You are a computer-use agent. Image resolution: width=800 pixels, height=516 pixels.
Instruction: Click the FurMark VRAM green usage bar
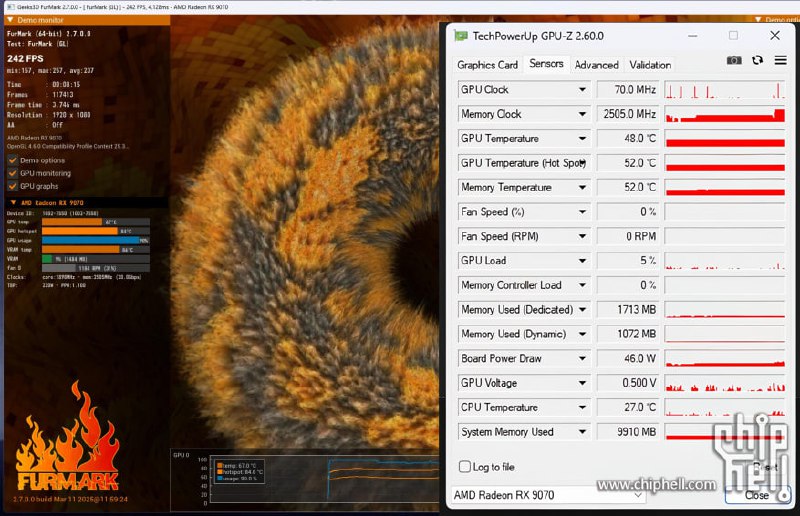pos(47,259)
